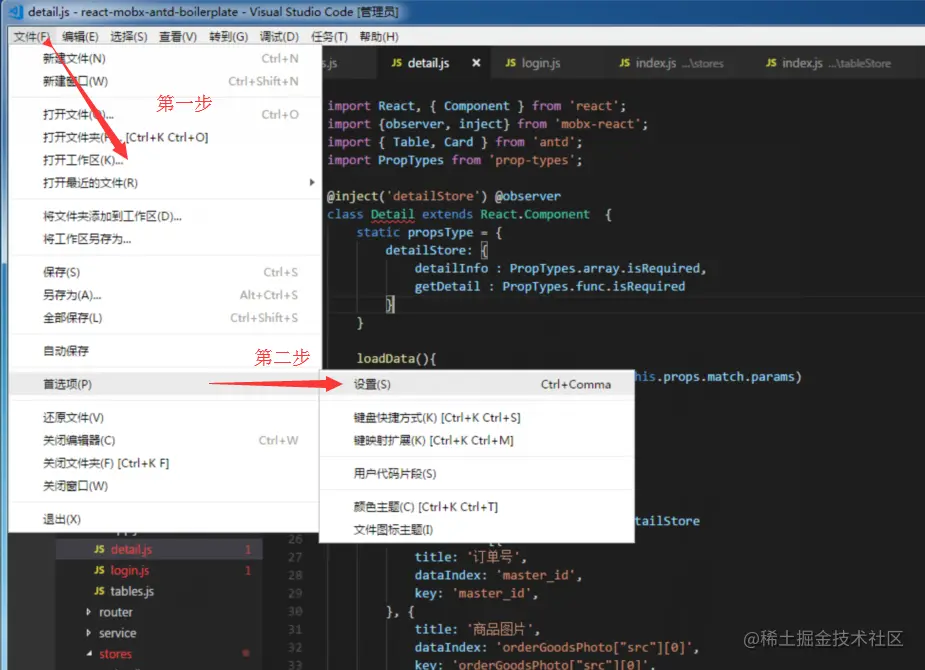Open the 查看(V) menu

[x=178, y=37]
